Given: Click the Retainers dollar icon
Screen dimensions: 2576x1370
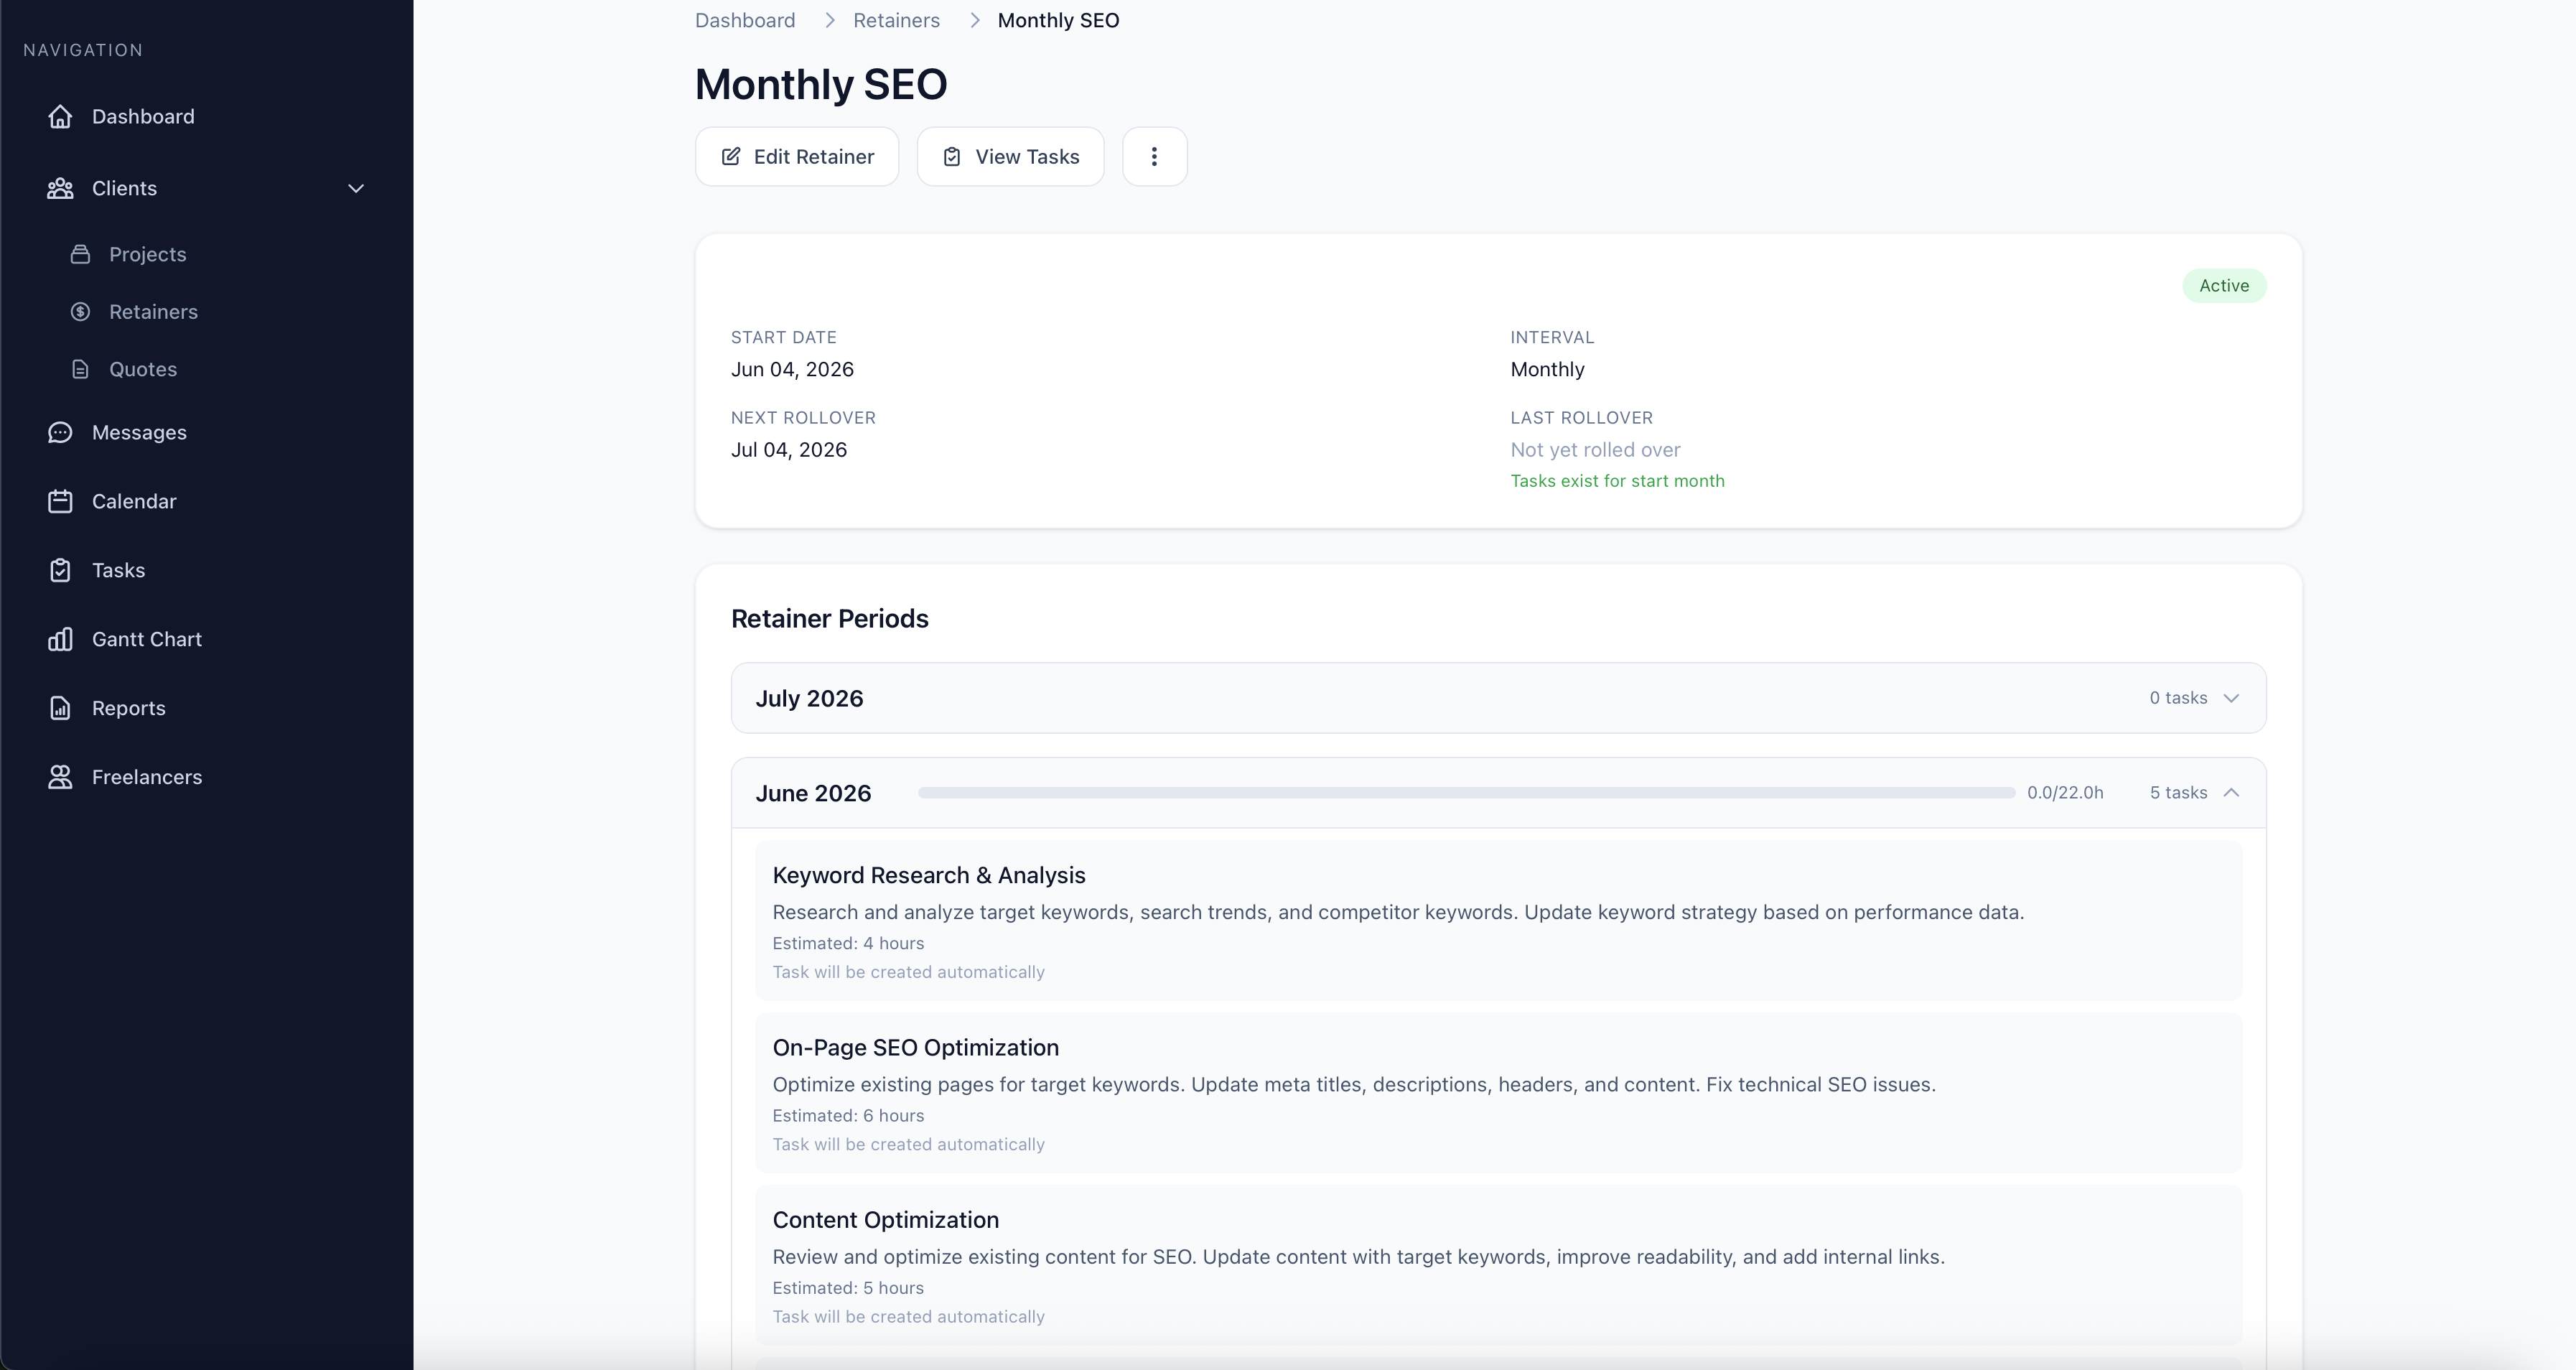Looking at the screenshot, I should coord(81,312).
